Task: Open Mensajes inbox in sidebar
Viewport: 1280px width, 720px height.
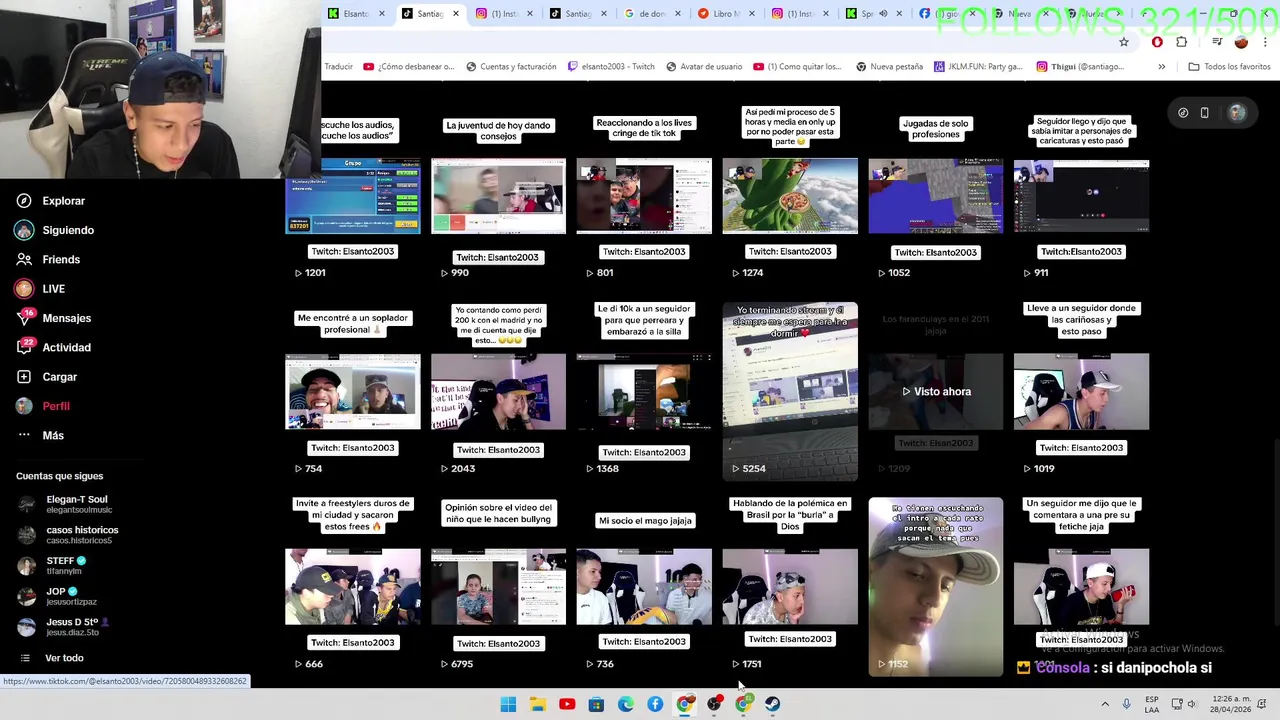Action: click(53, 318)
